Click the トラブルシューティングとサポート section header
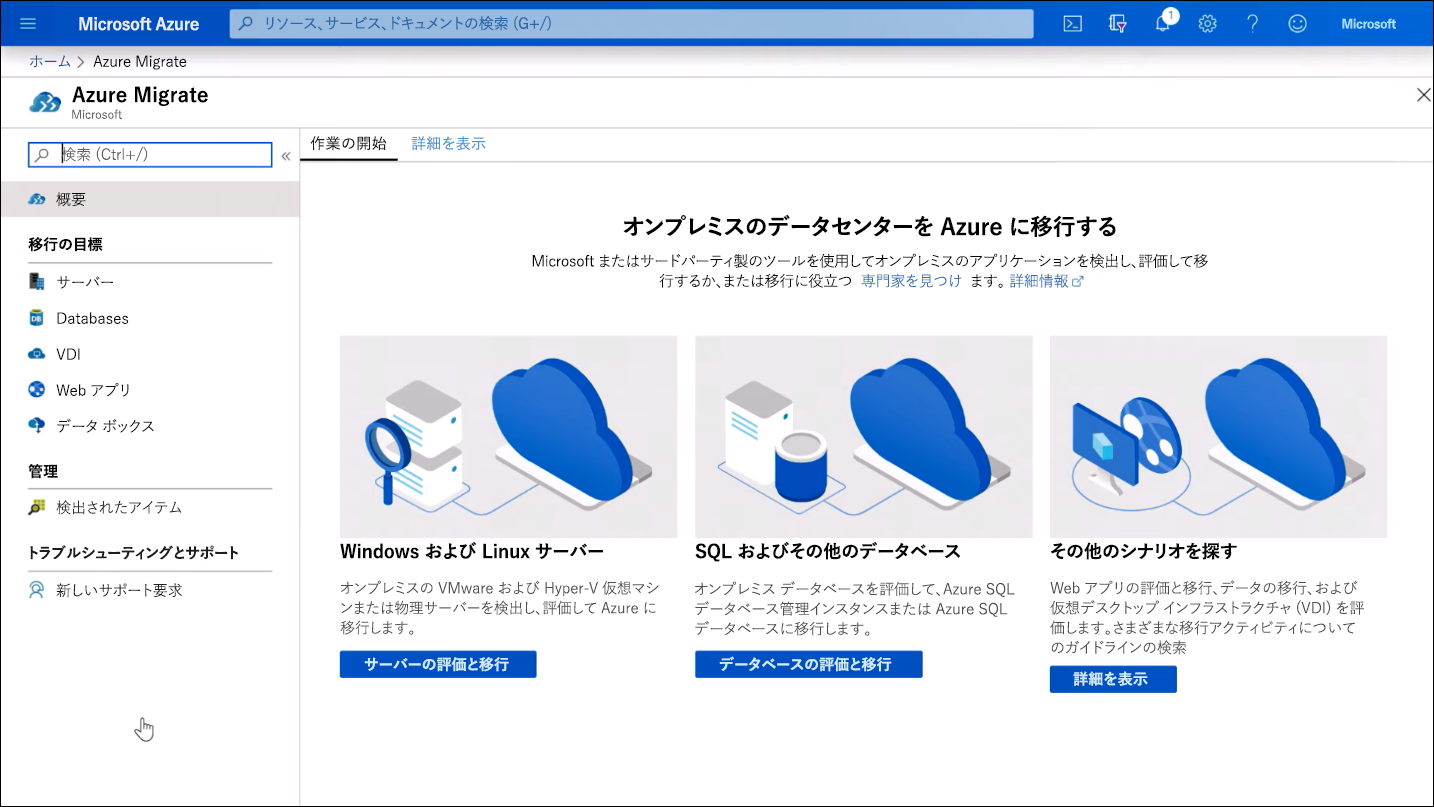The image size is (1434, 807). (134, 553)
